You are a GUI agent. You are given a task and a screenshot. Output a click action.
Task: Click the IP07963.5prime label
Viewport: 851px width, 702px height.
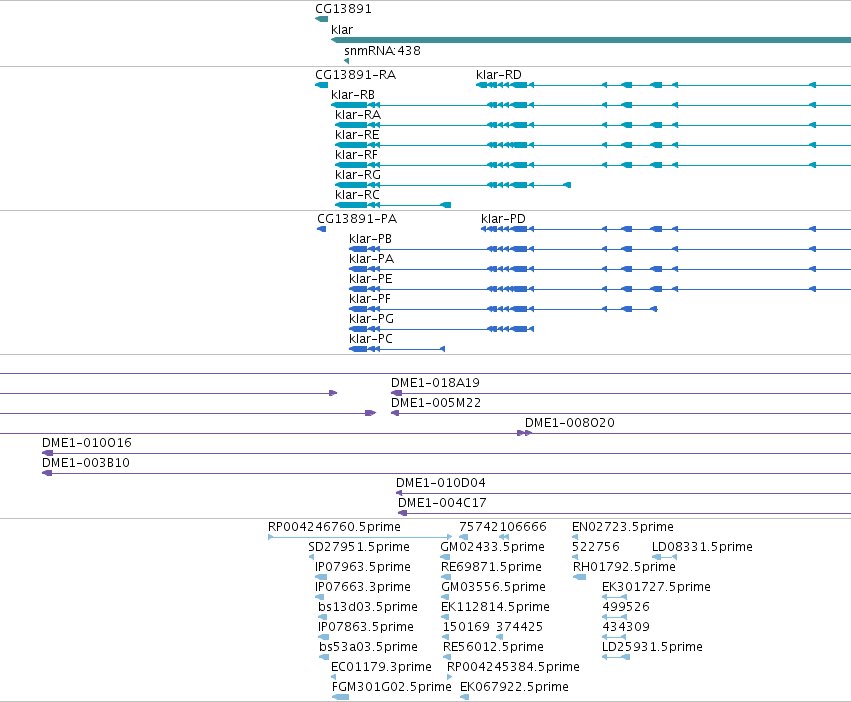(x=363, y=567)
